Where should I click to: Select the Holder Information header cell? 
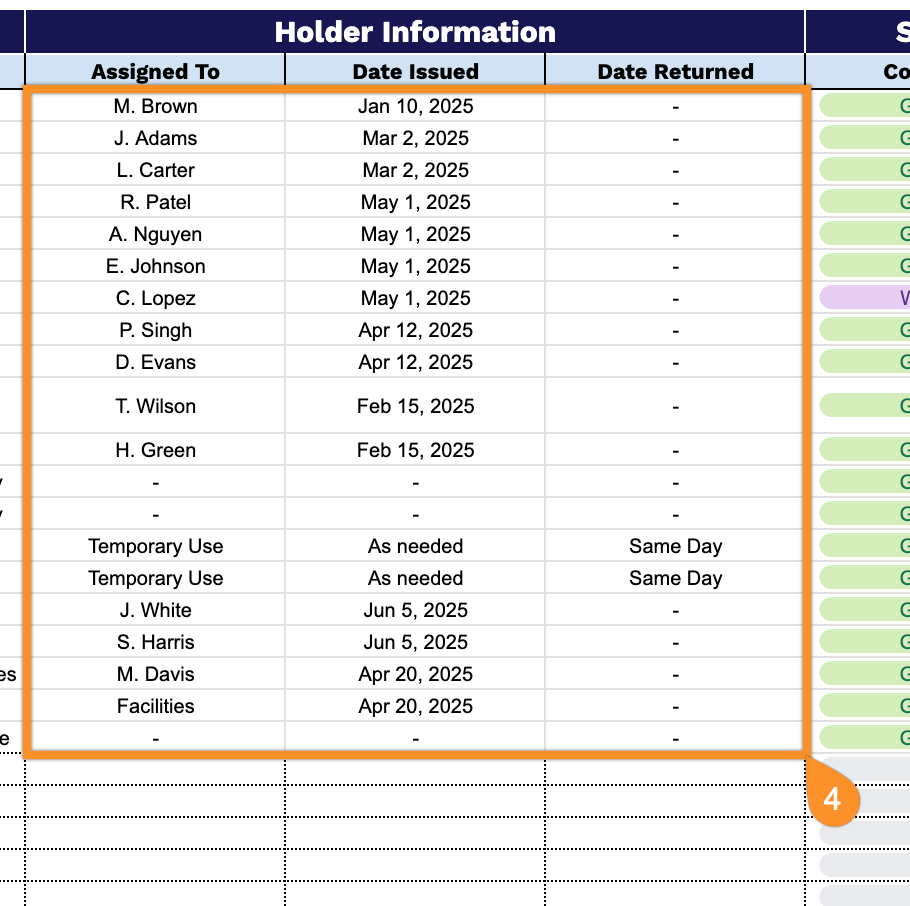point(415,32)
